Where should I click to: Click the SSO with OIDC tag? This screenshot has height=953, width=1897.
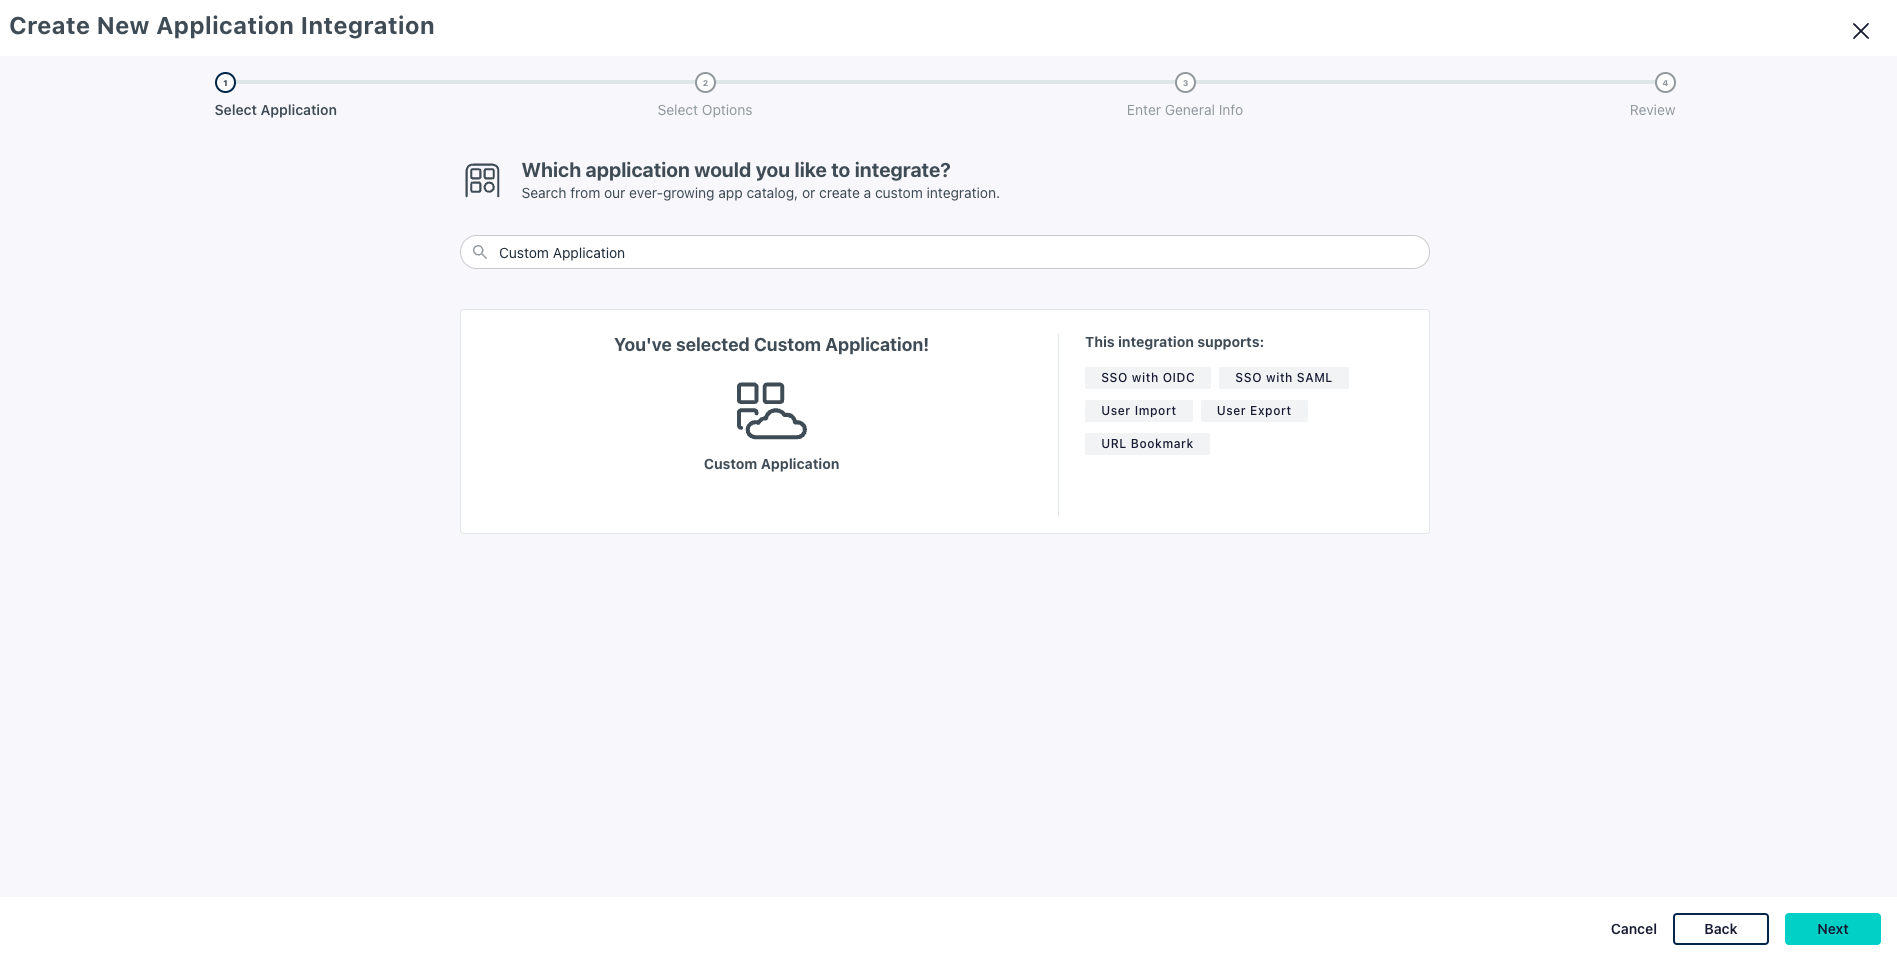(1147, 378)
